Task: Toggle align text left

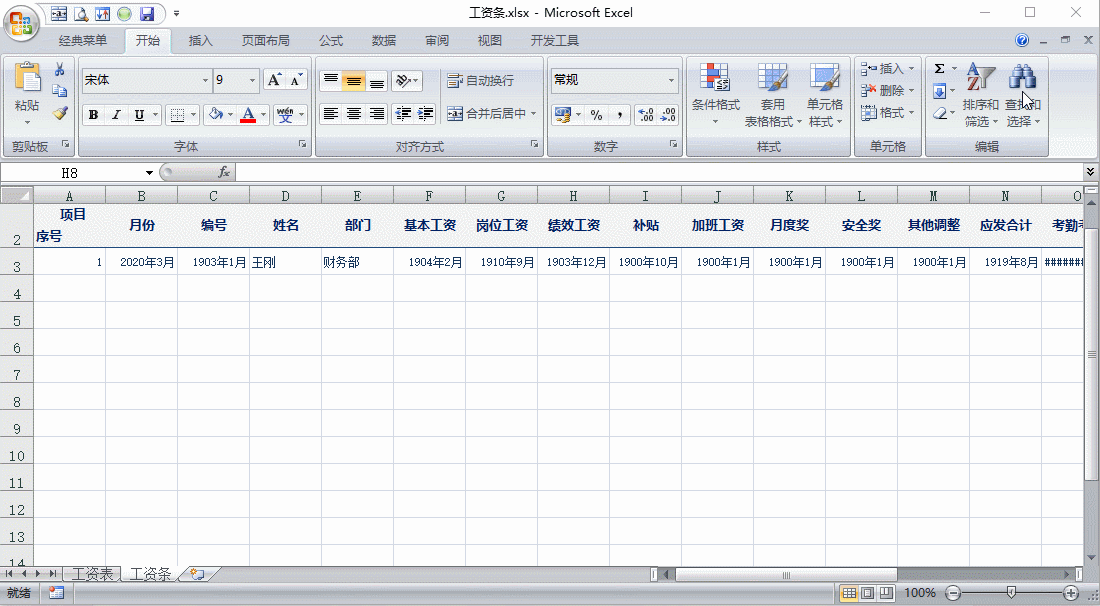Action: pos(331,114)
